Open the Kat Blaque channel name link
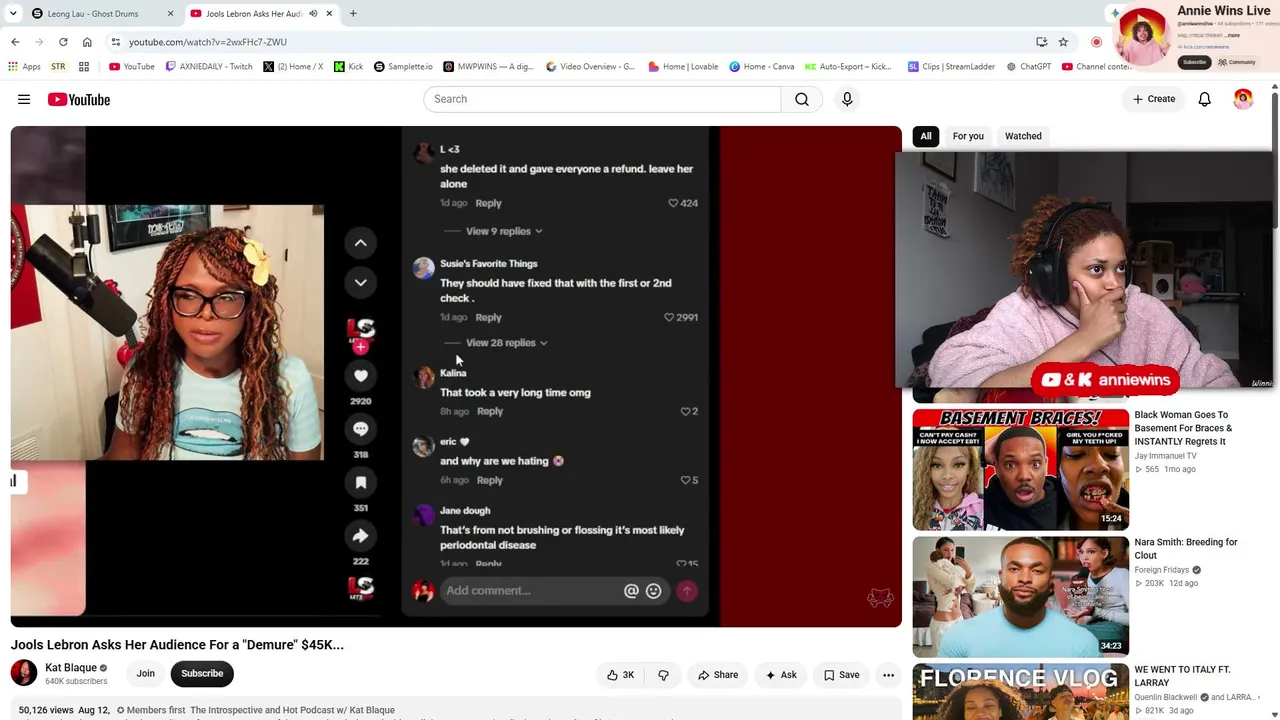The width and height of the screenshot is (1280, 720). pos(71,668)
